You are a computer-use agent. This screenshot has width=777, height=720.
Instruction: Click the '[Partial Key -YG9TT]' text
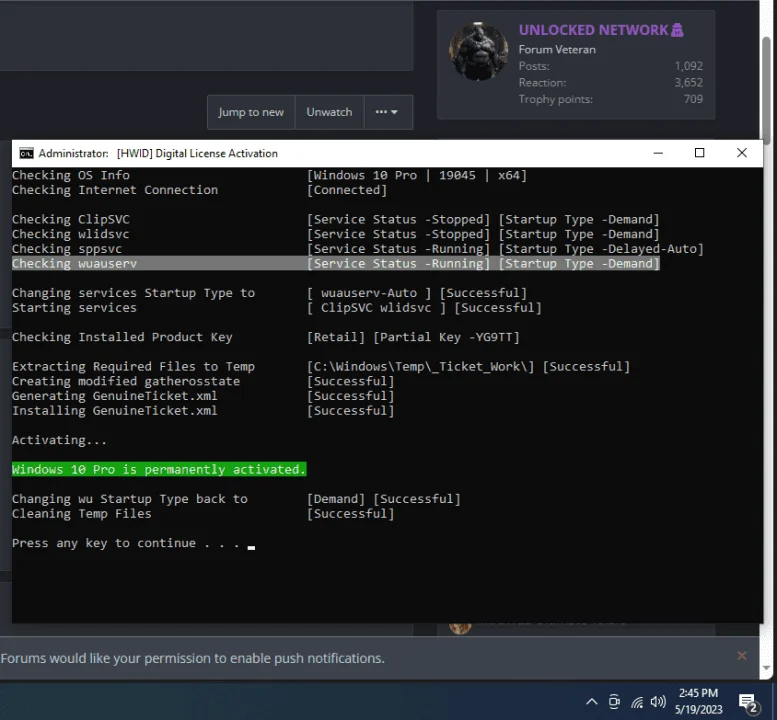[446, 337]
